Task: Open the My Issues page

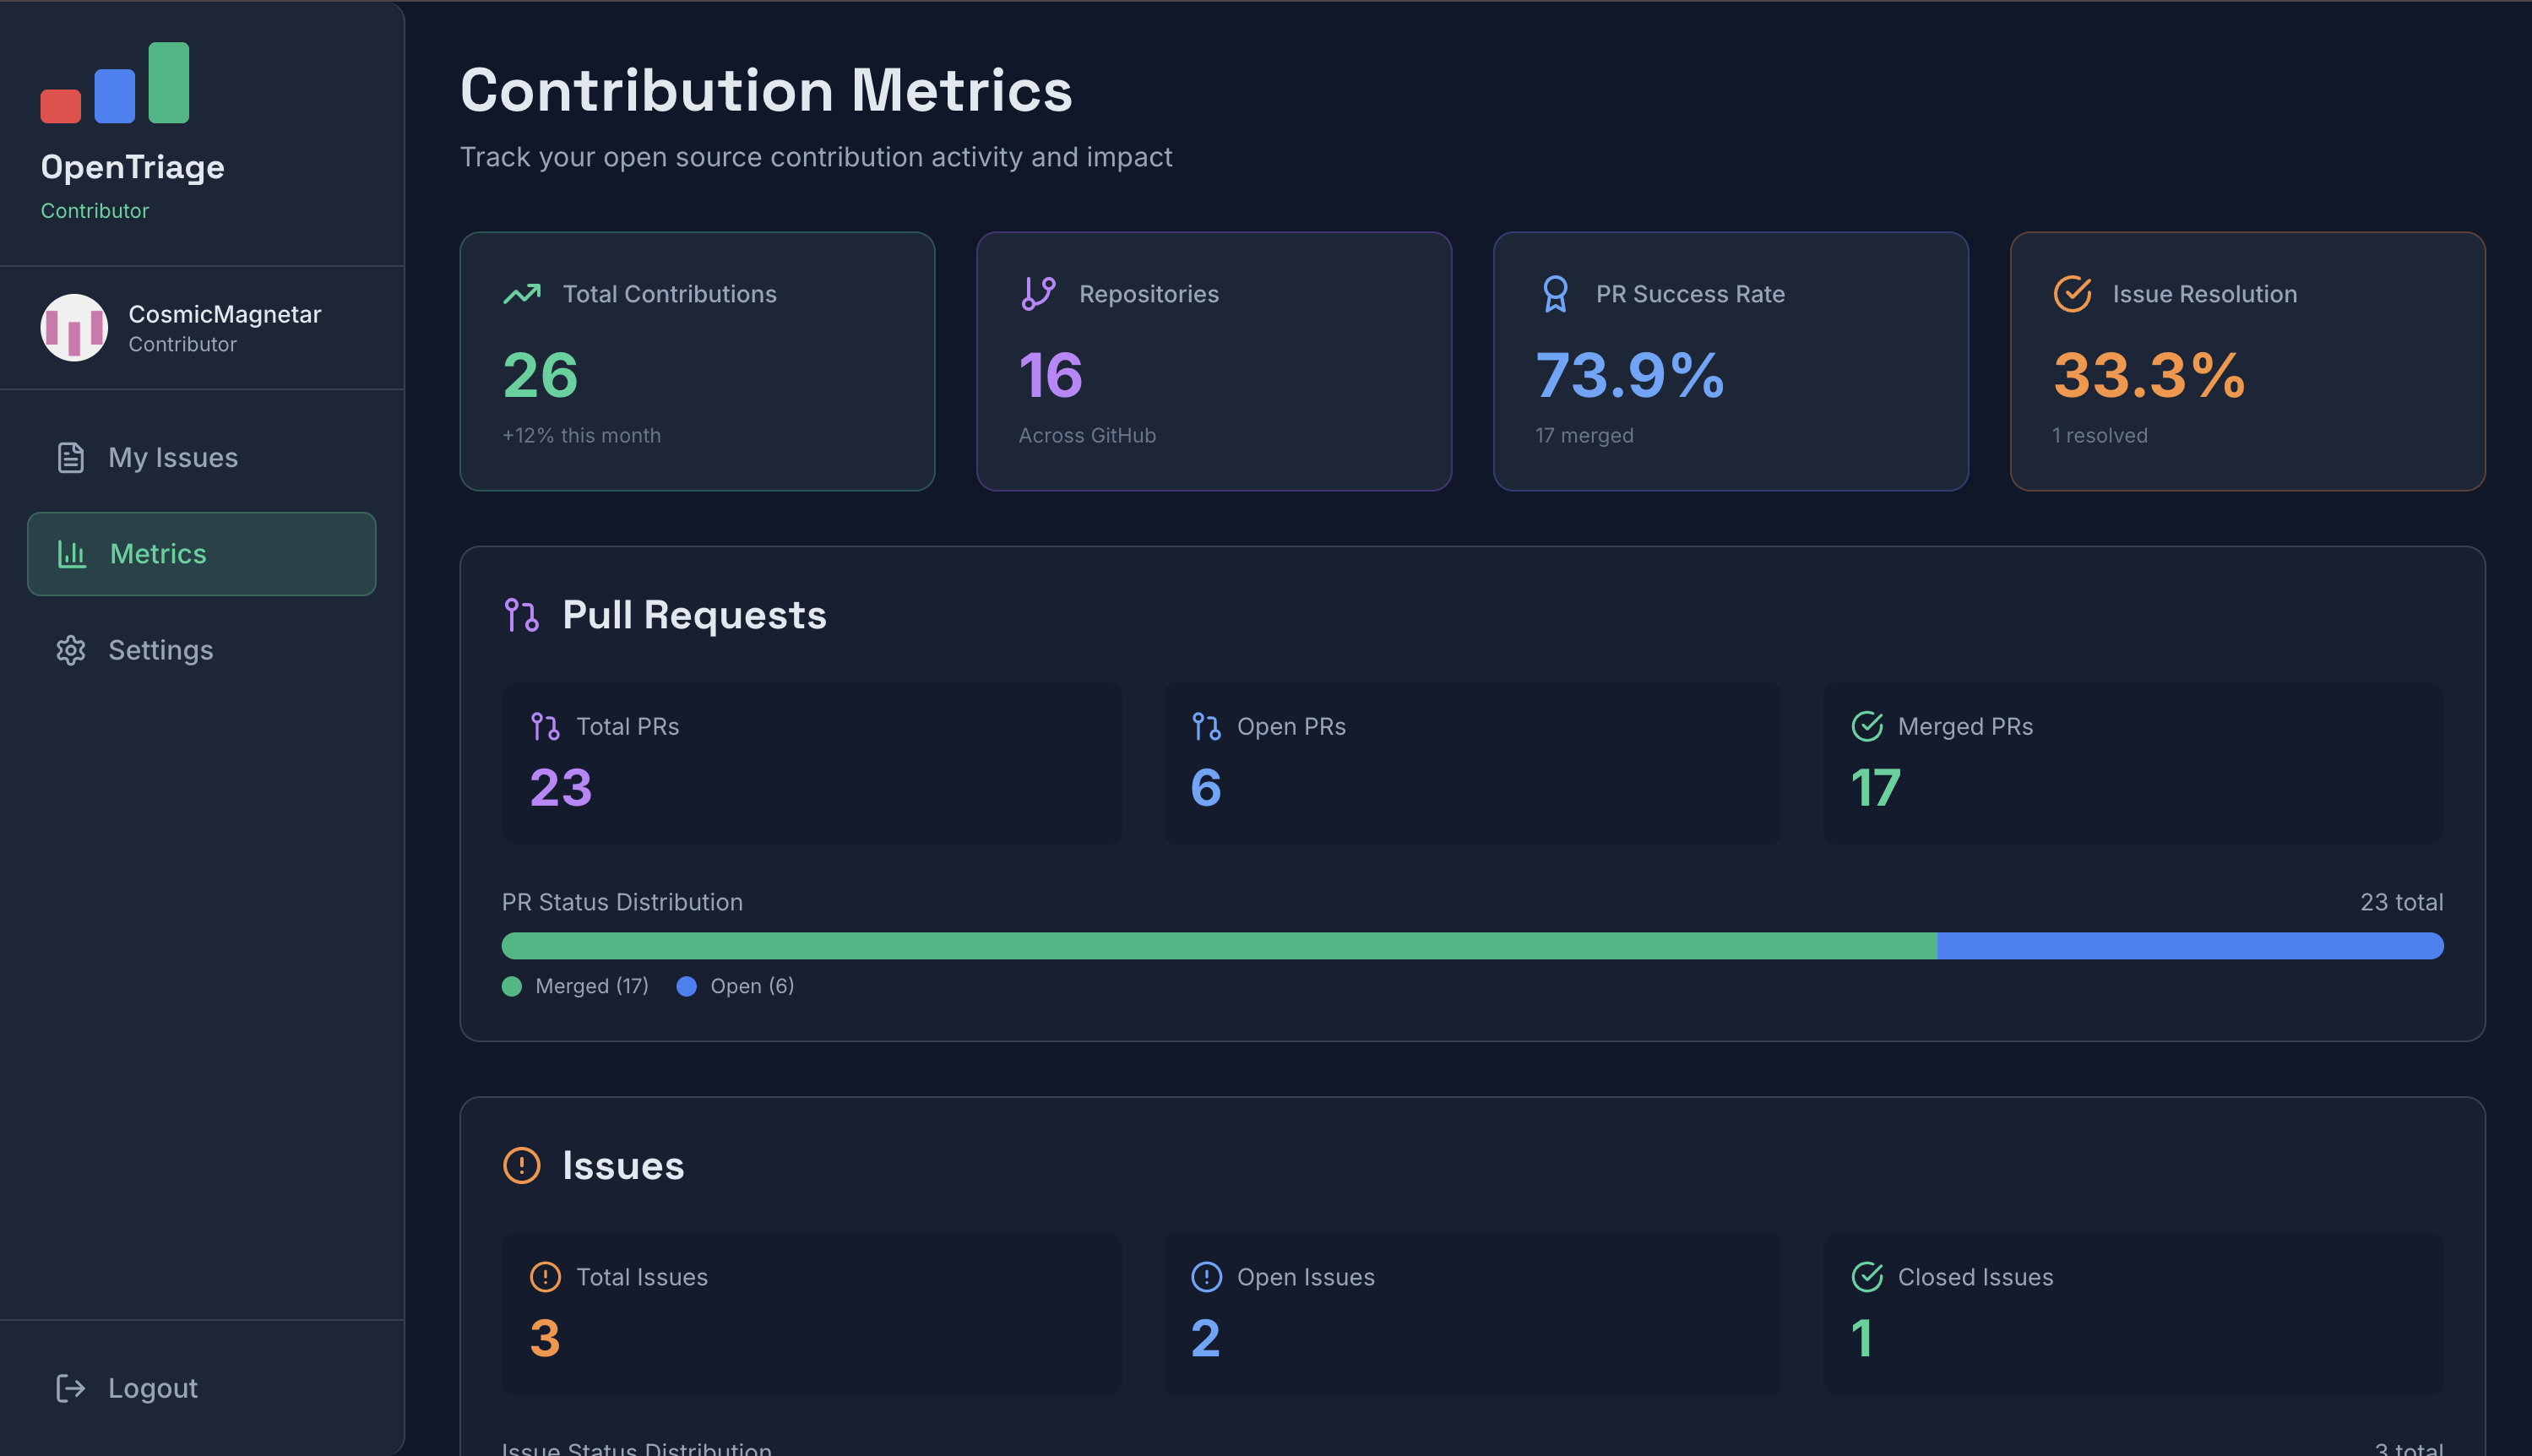Action: [172, 457]
